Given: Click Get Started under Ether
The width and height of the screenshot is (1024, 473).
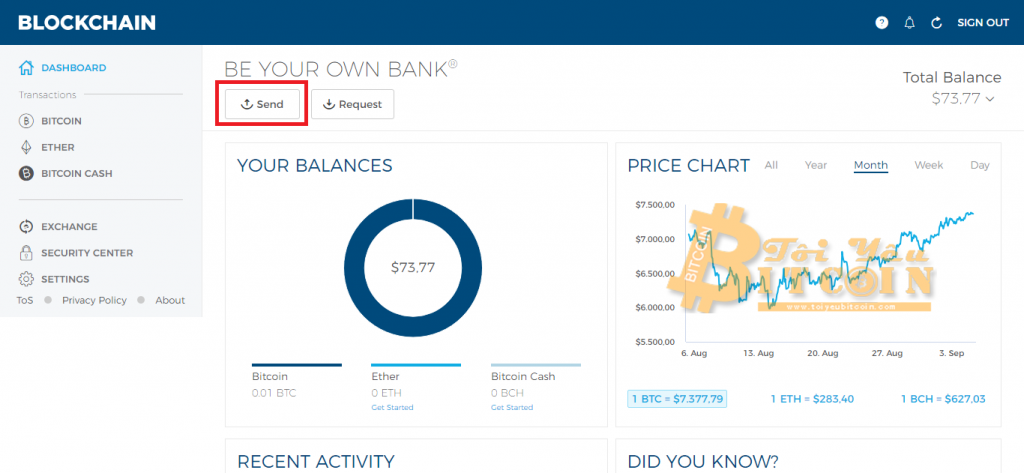Looking at the screenshot, I should (x=392, y=407).
